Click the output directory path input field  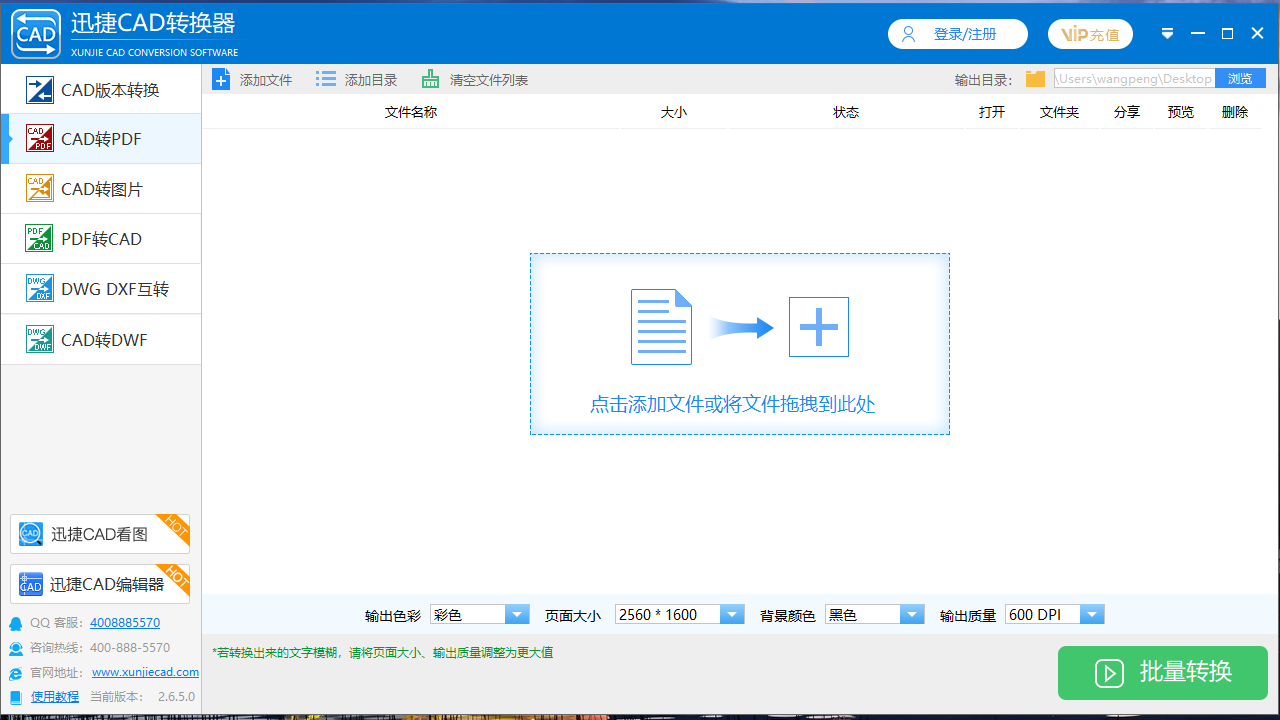pos(1135,78)
